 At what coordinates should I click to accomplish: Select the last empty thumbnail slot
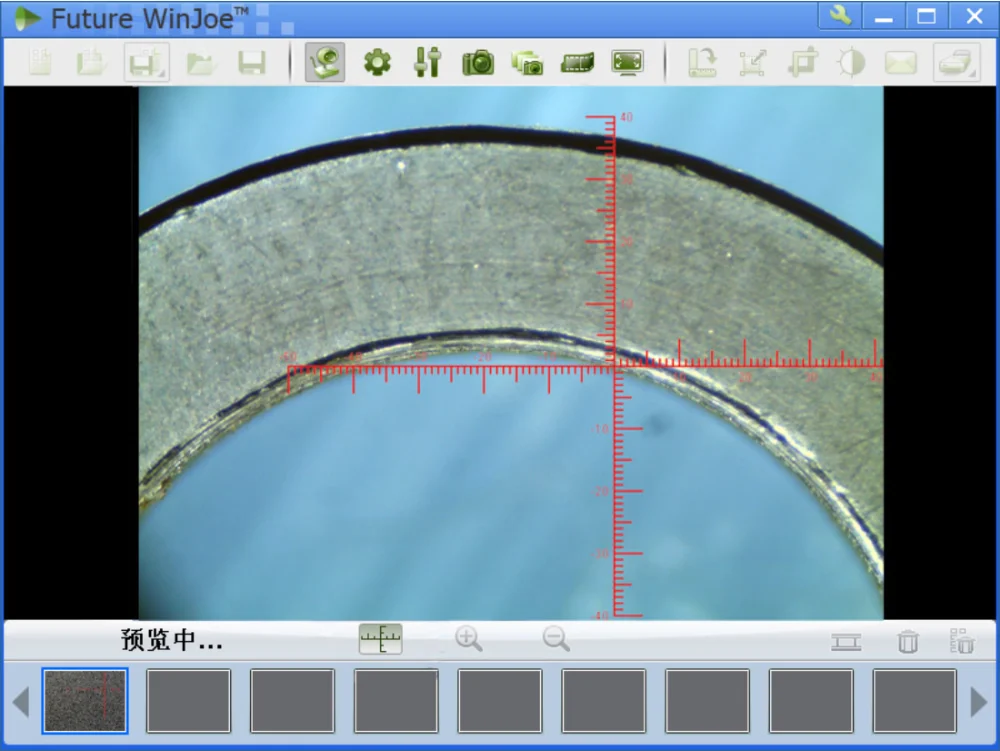(x=914, y=701)
